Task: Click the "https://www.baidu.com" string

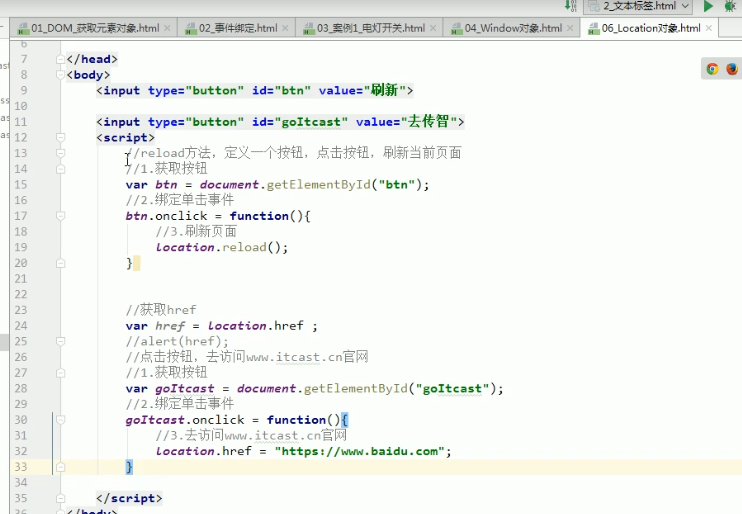Action: (359, 451)
